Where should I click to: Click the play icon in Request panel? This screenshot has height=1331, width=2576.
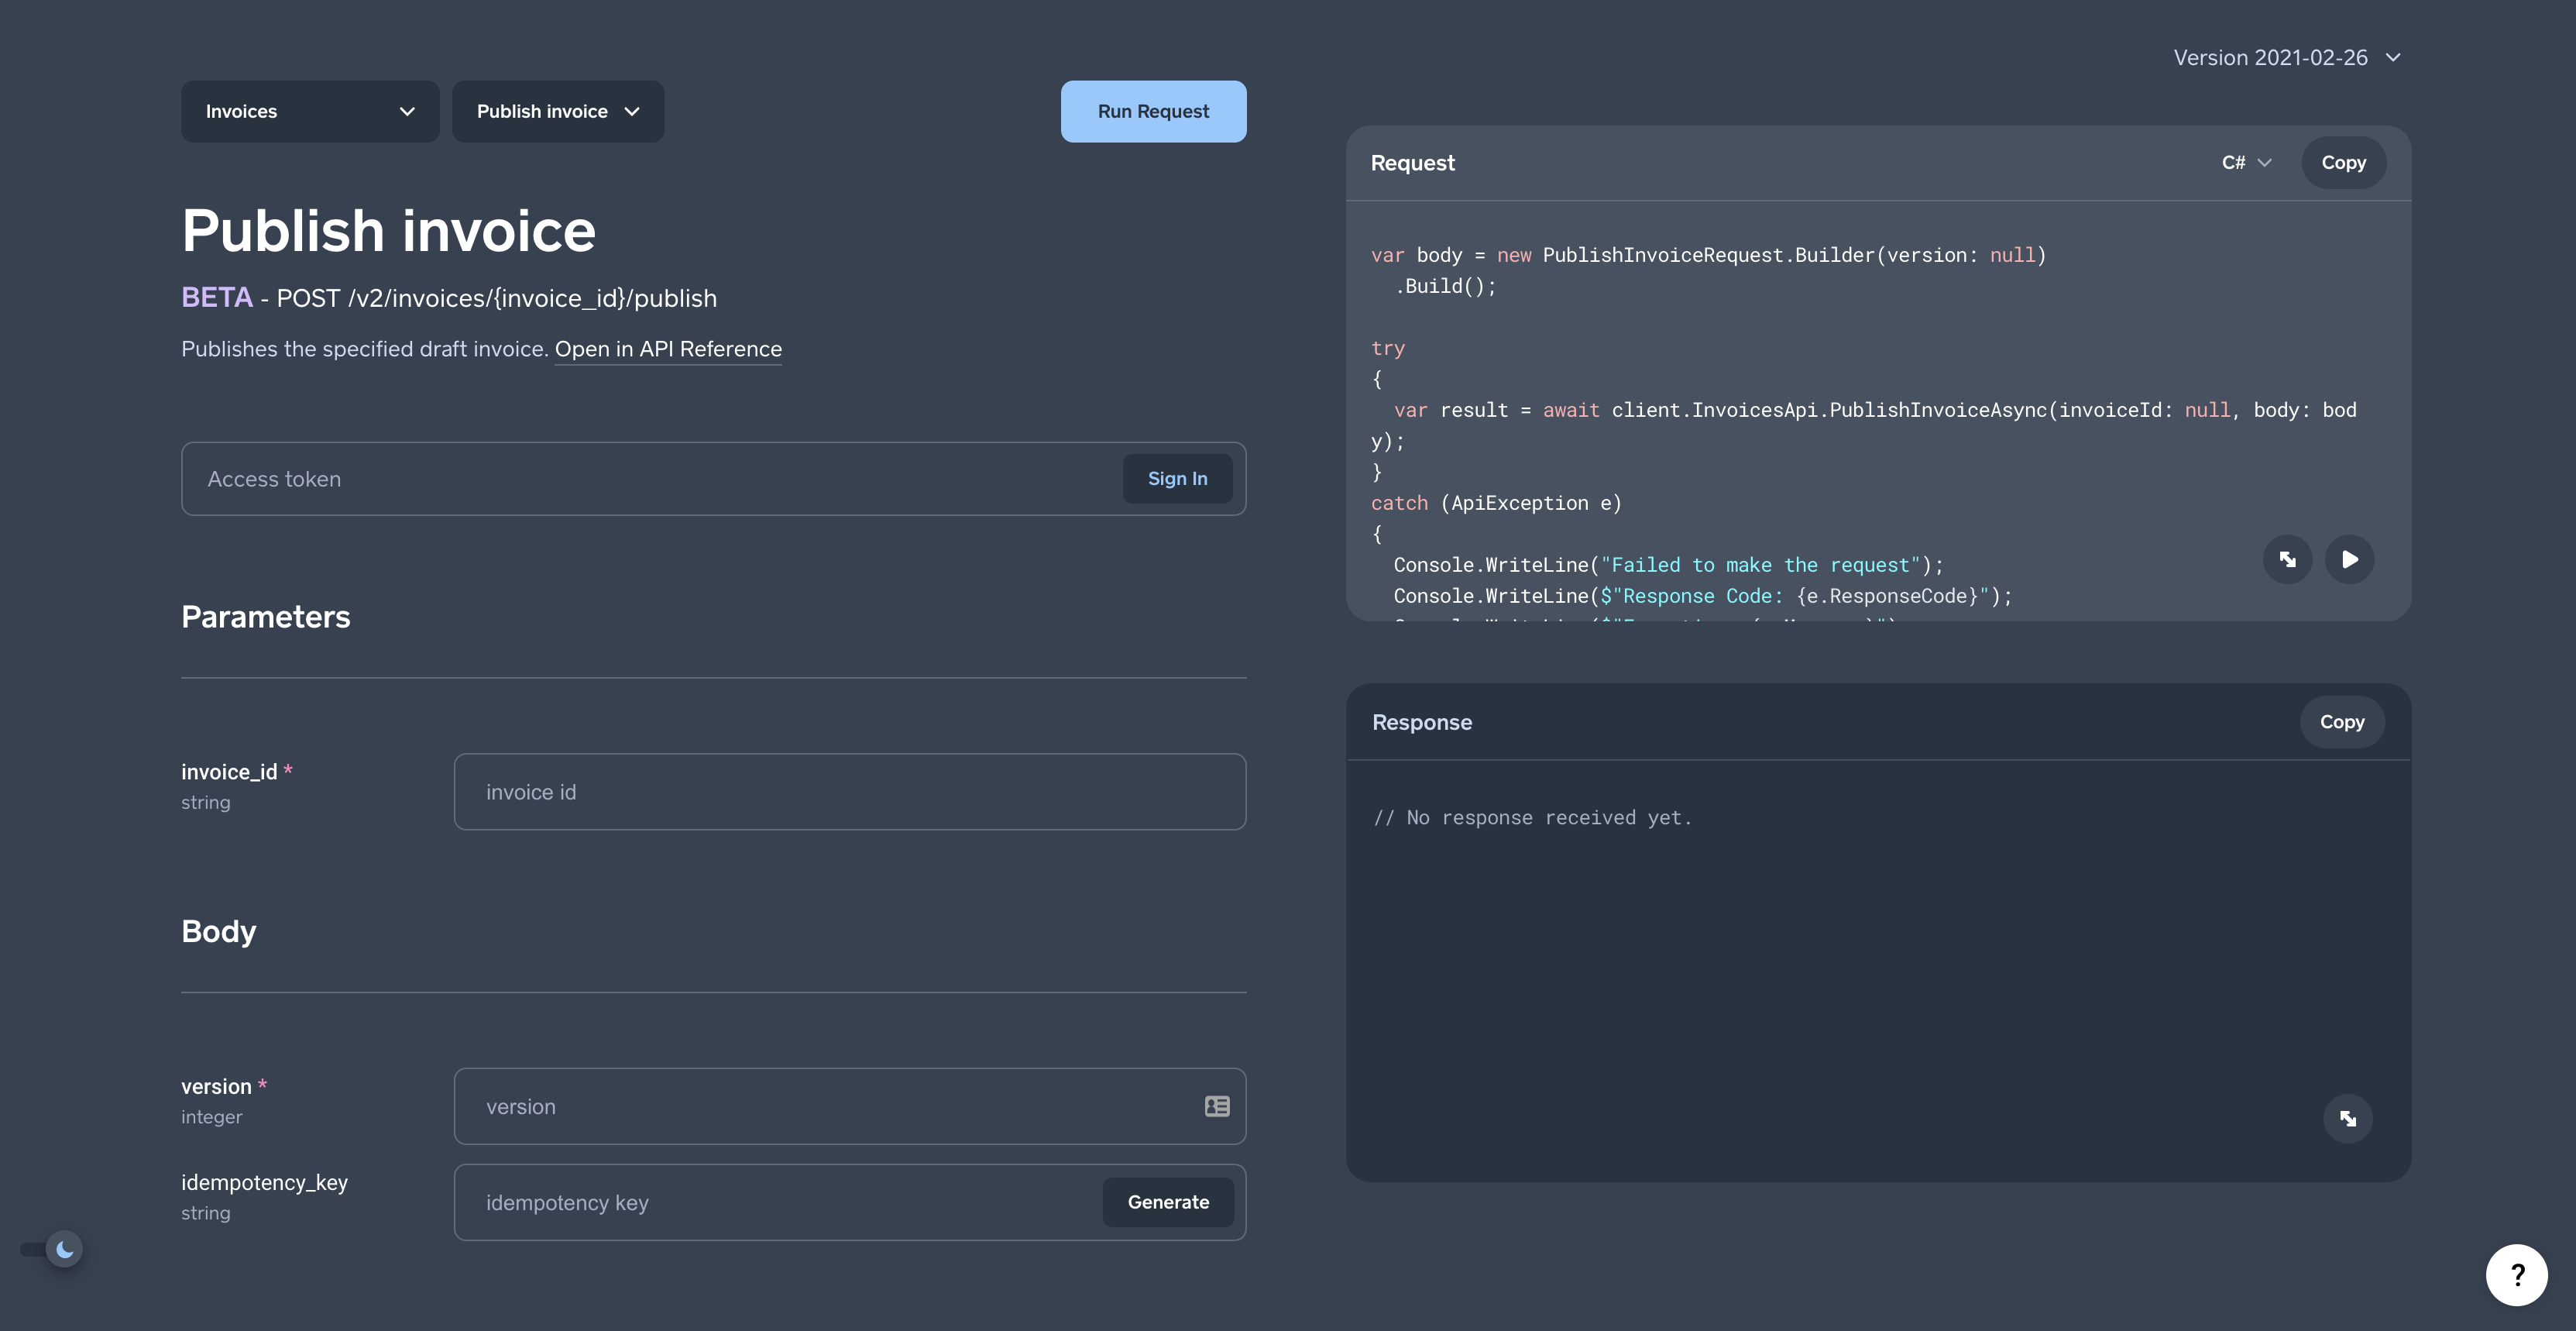tap(2349, 559)
